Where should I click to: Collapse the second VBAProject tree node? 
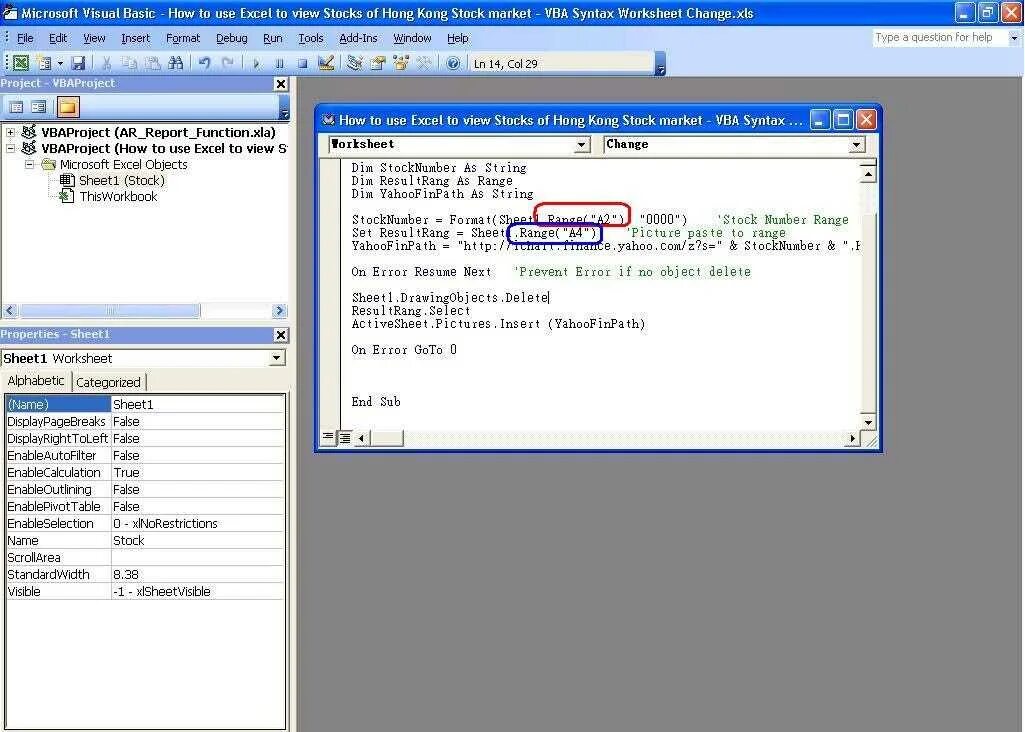10,148
